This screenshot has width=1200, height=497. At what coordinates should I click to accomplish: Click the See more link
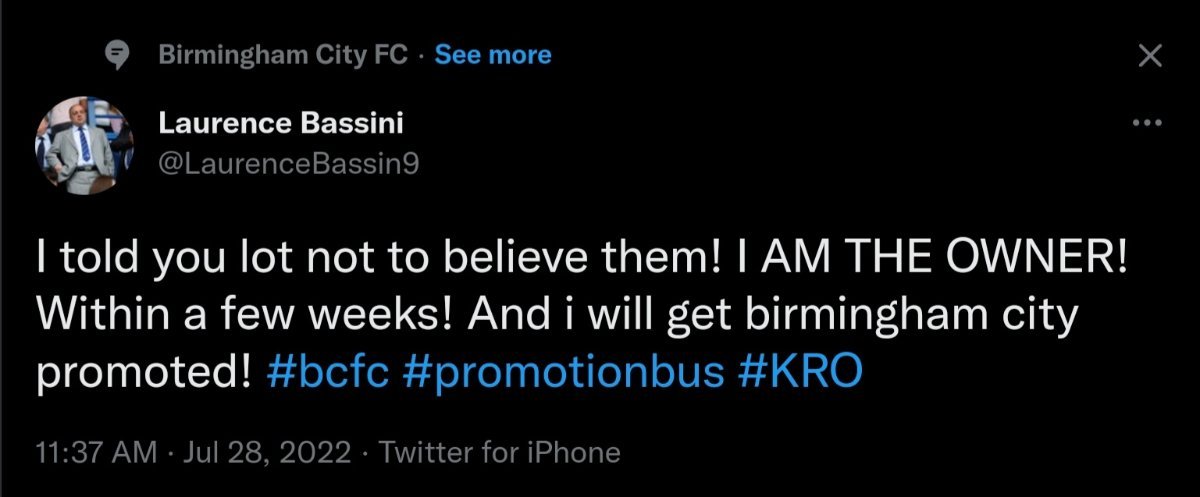pos(492,56)
